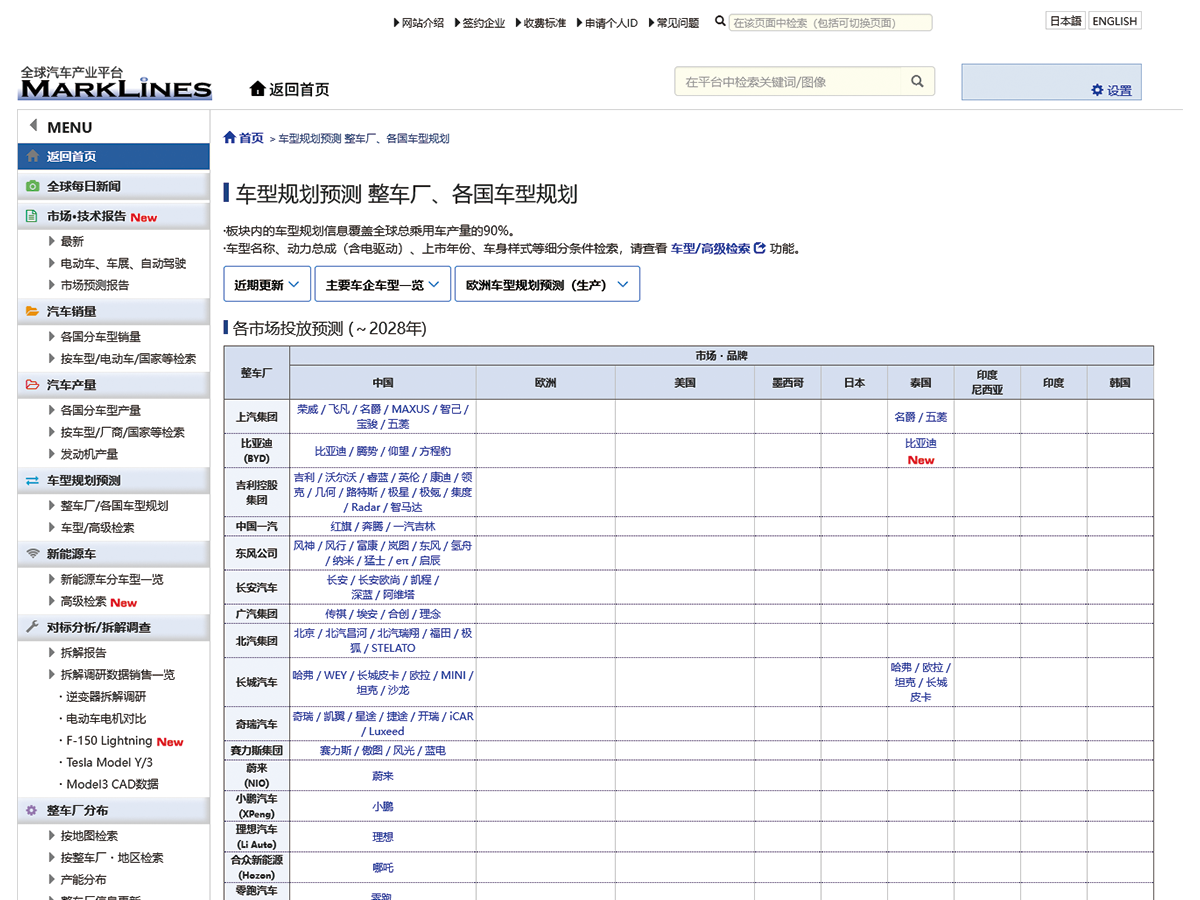
Task: Click the camera icon for 全球每日新闻
Action: coord(32,186)
